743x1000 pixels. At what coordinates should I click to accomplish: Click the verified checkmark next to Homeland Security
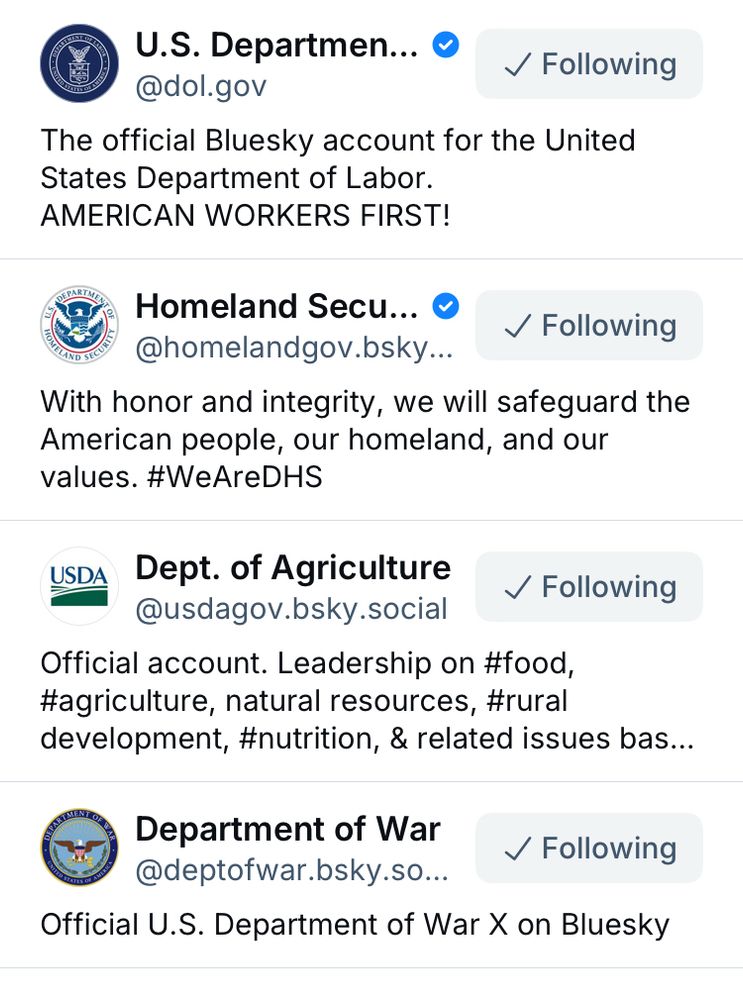[445, 306]
